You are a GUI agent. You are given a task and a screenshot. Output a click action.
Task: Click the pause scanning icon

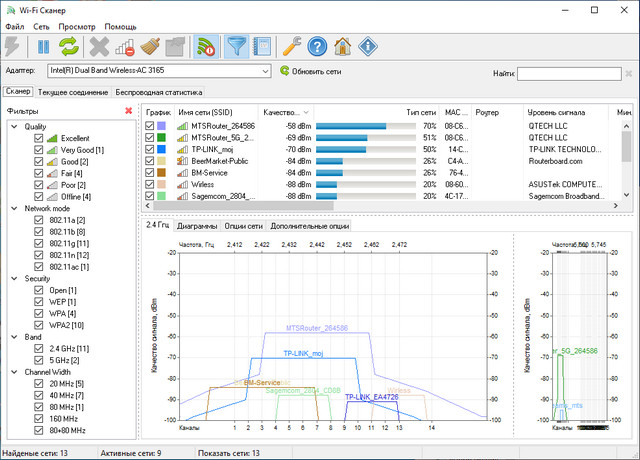pos(44,45)
